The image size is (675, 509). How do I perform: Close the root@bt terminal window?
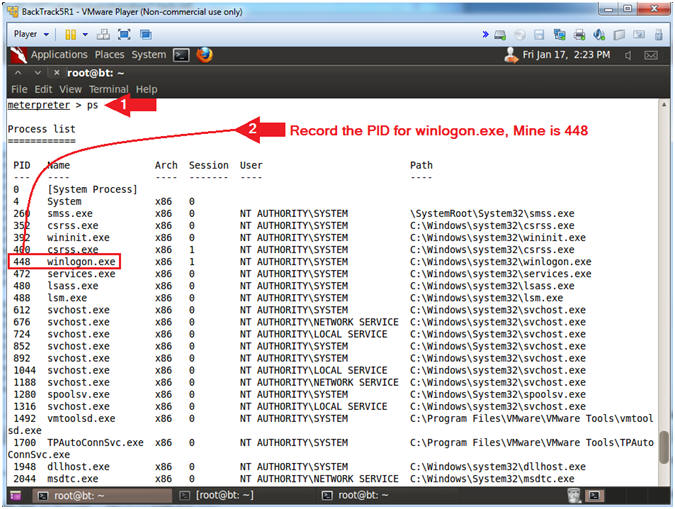click(56, 73)
